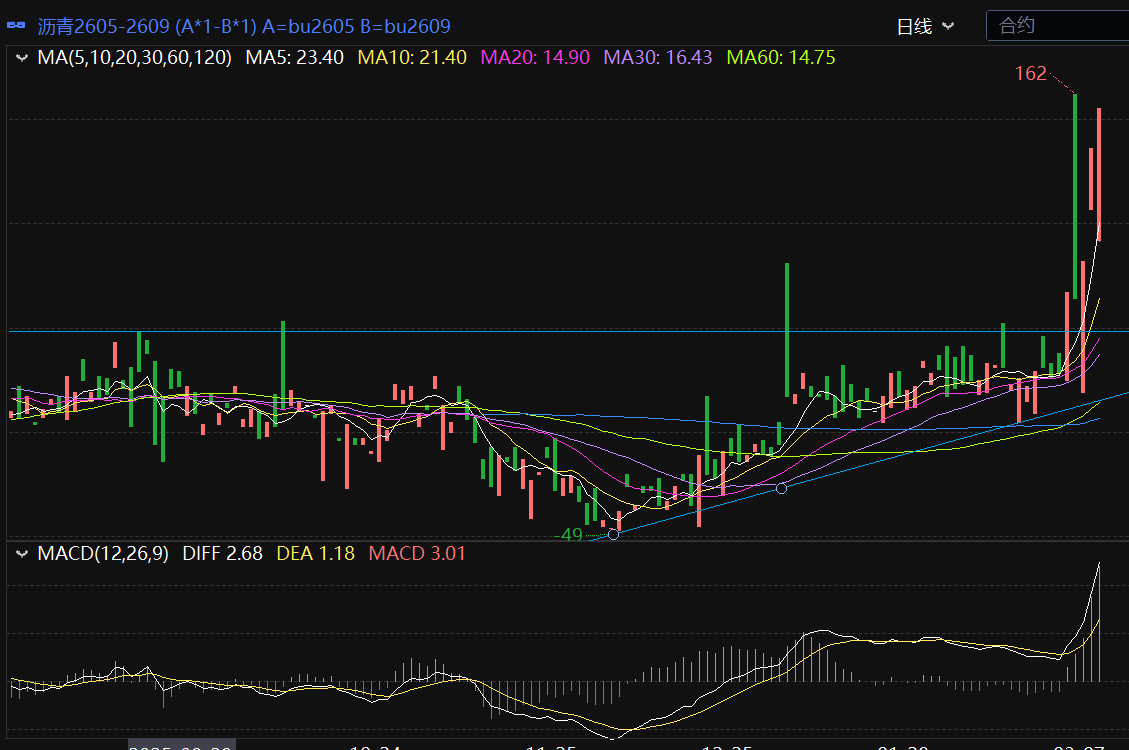Click the -49 low price marker

click(x=568, y=535)
